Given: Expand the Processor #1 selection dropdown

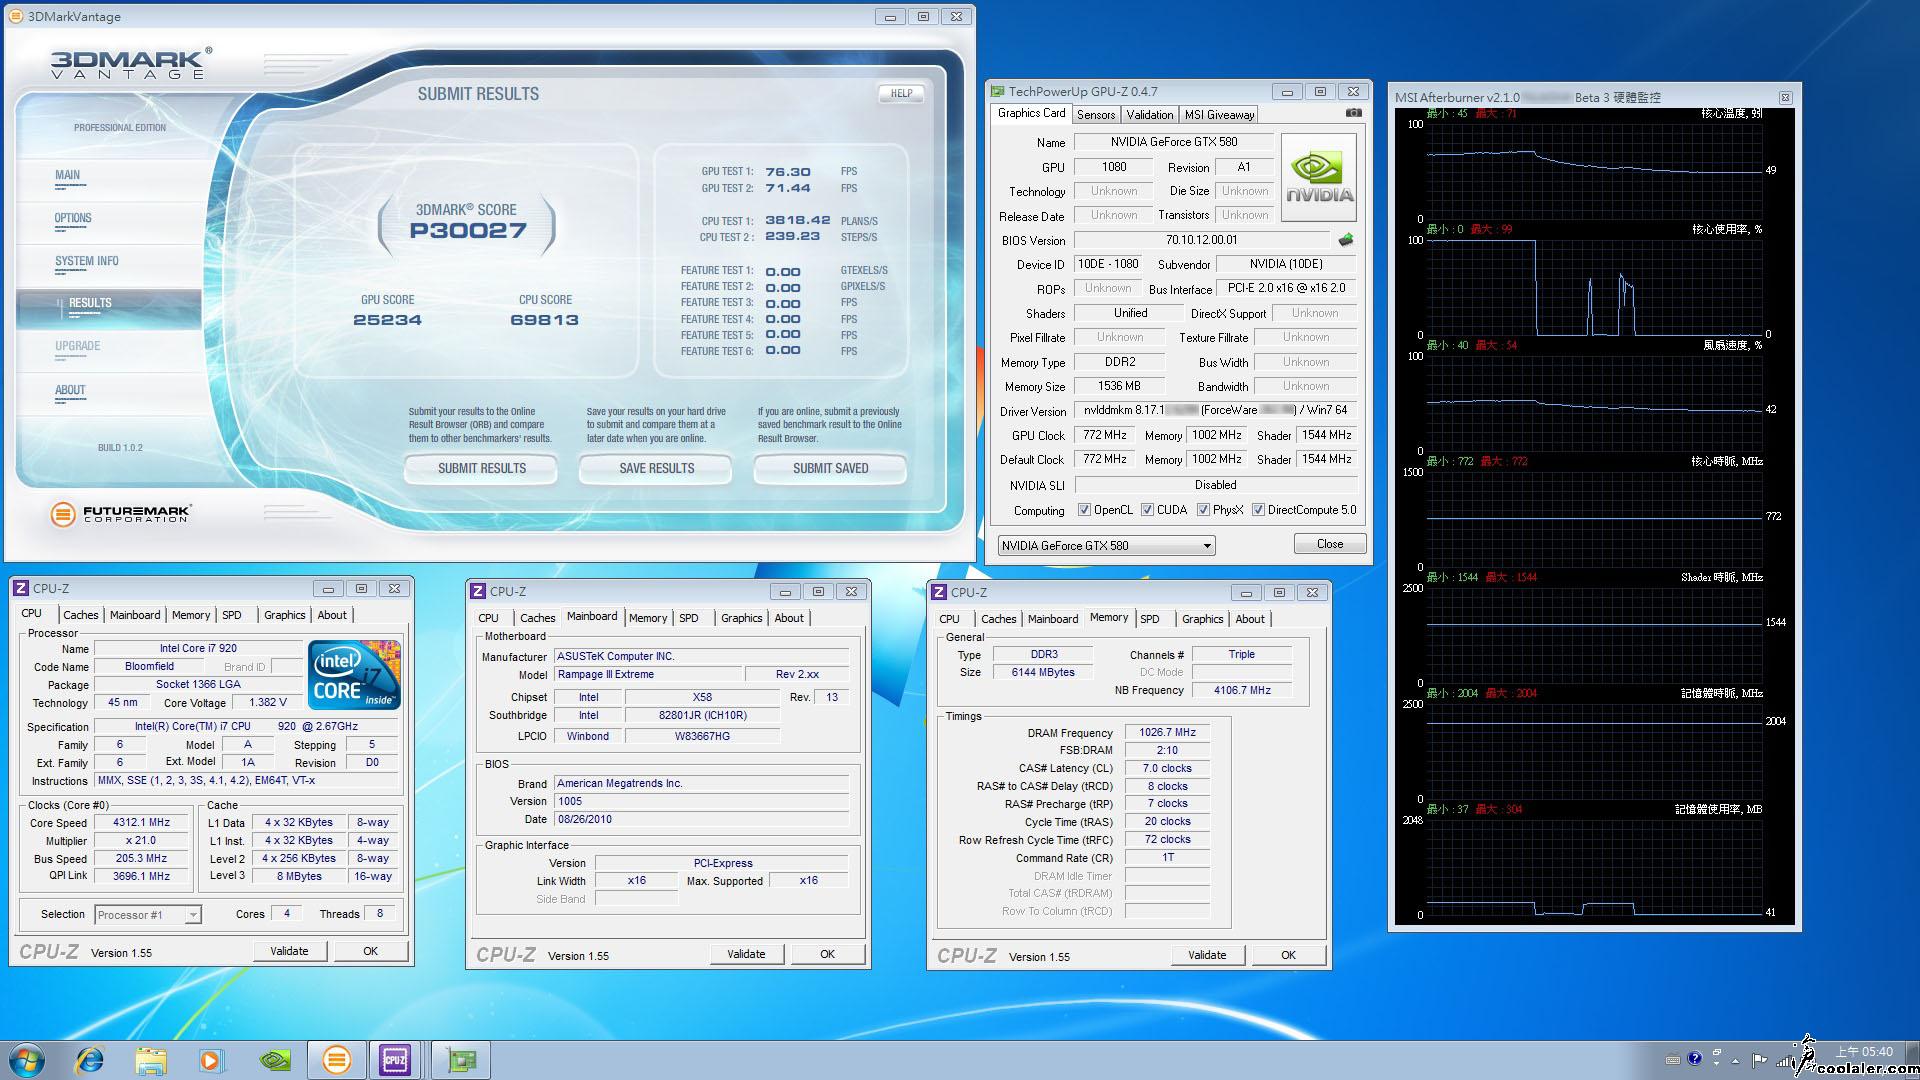Looking at the screenshot, I should click(x=192, y=915).
